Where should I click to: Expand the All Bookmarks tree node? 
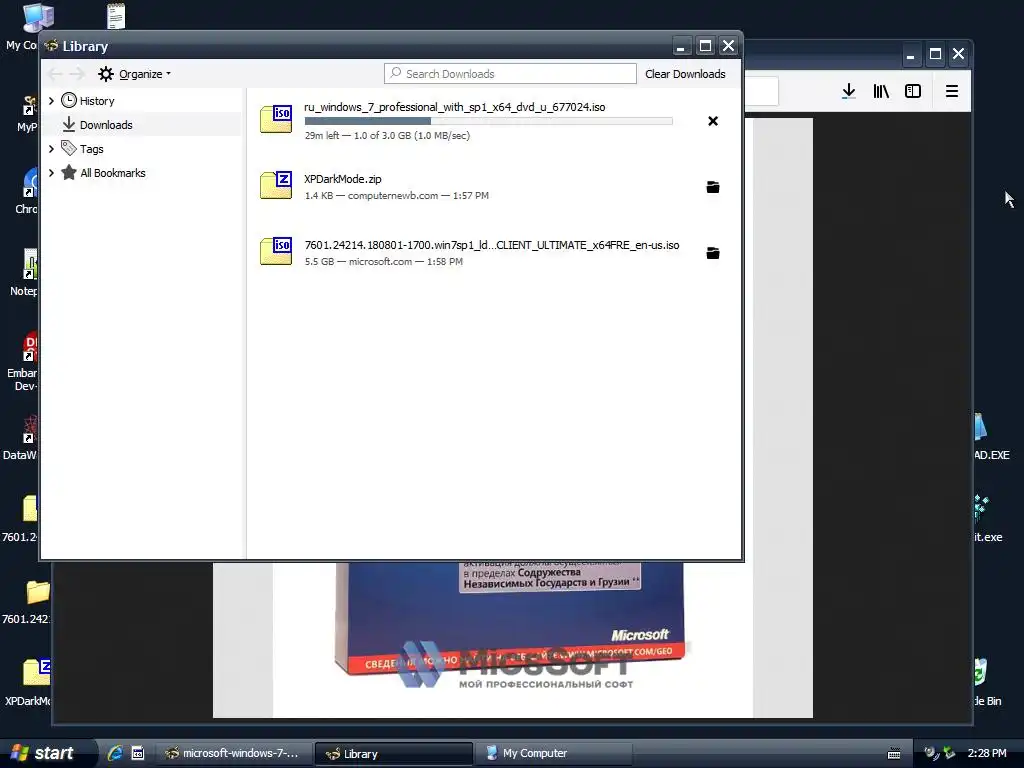pyautogui.click(x=51, y=173)
